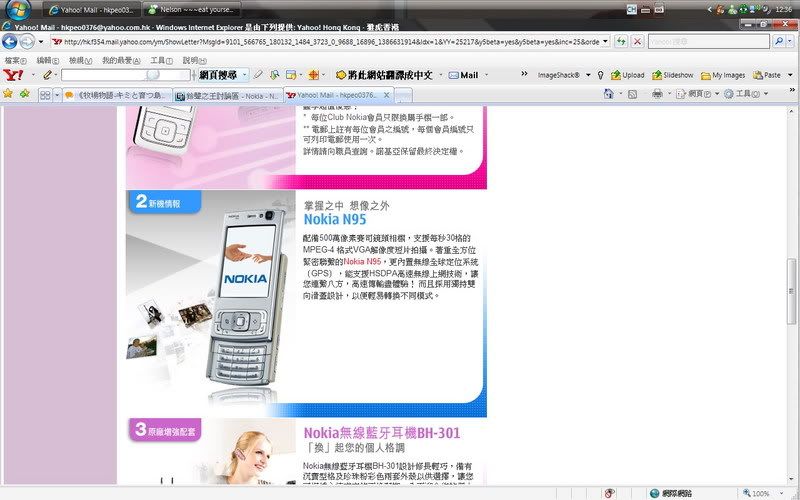Open the 工具 (Tools) command bar gear menu
800x500 pixels.
pyautogui.click(x=746, y=94)
